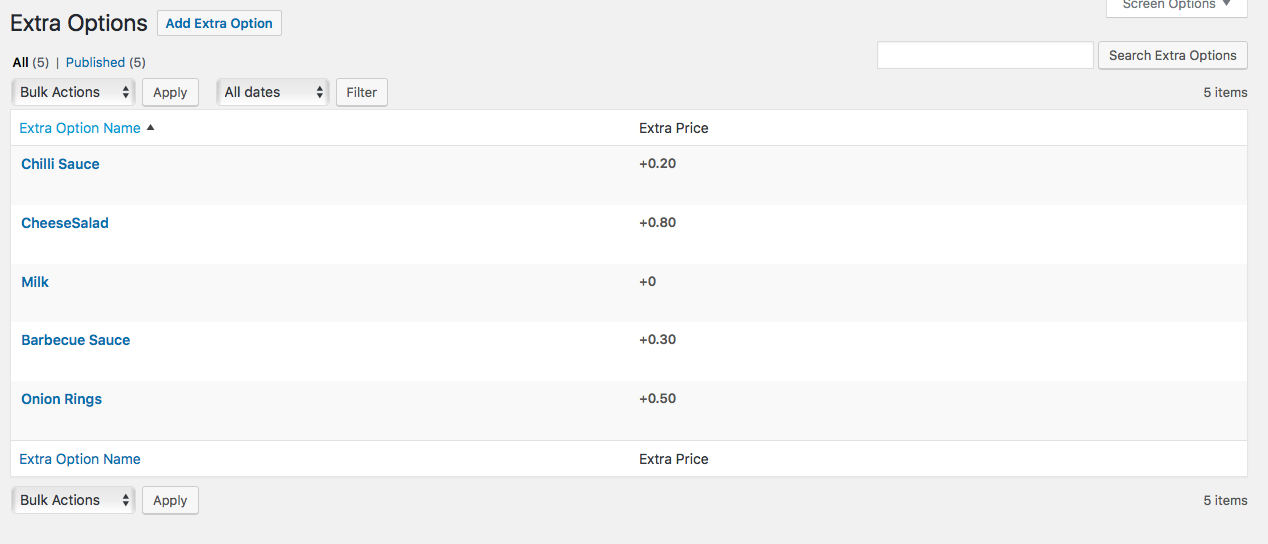Click the Add Extra Option button
This screenshot has width=1268, height=544.
coord(219,23)
